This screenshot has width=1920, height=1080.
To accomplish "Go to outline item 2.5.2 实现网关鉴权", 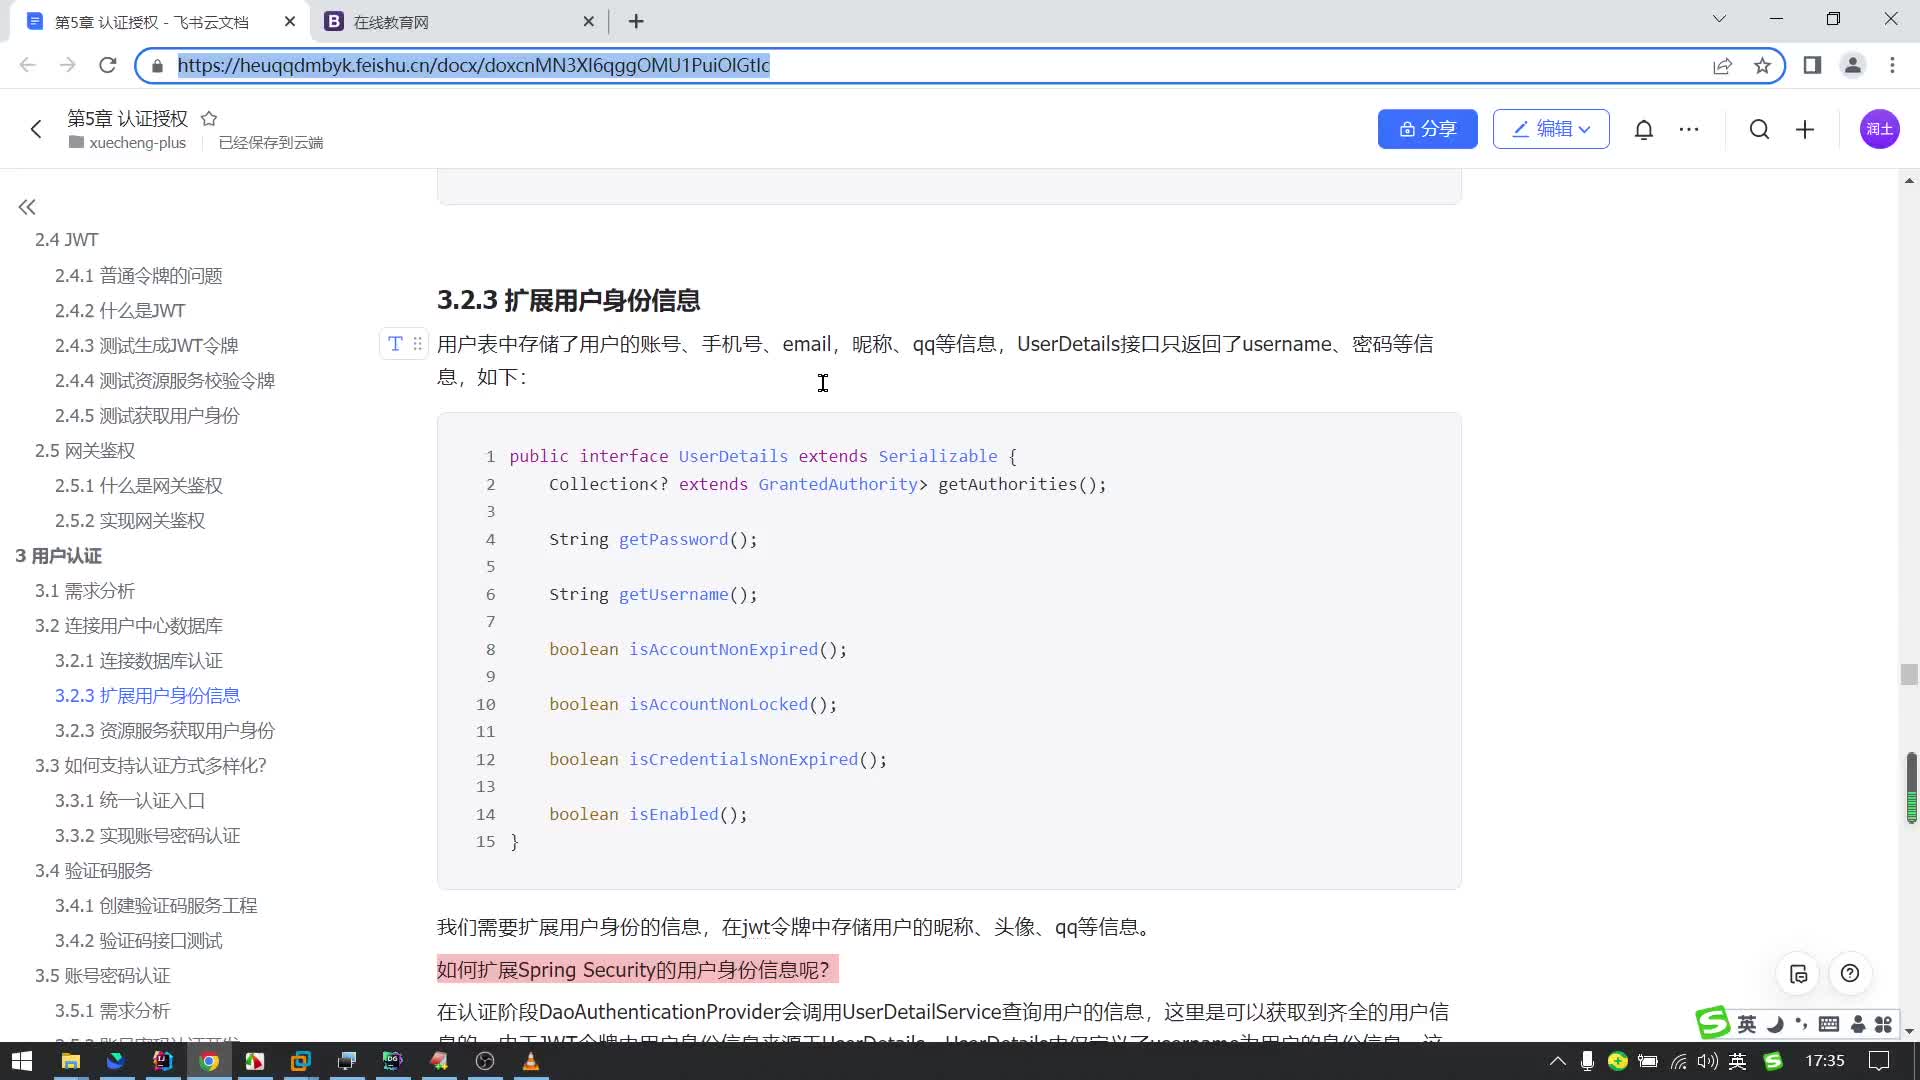I will pyautogui.click(x=130, y=520).
